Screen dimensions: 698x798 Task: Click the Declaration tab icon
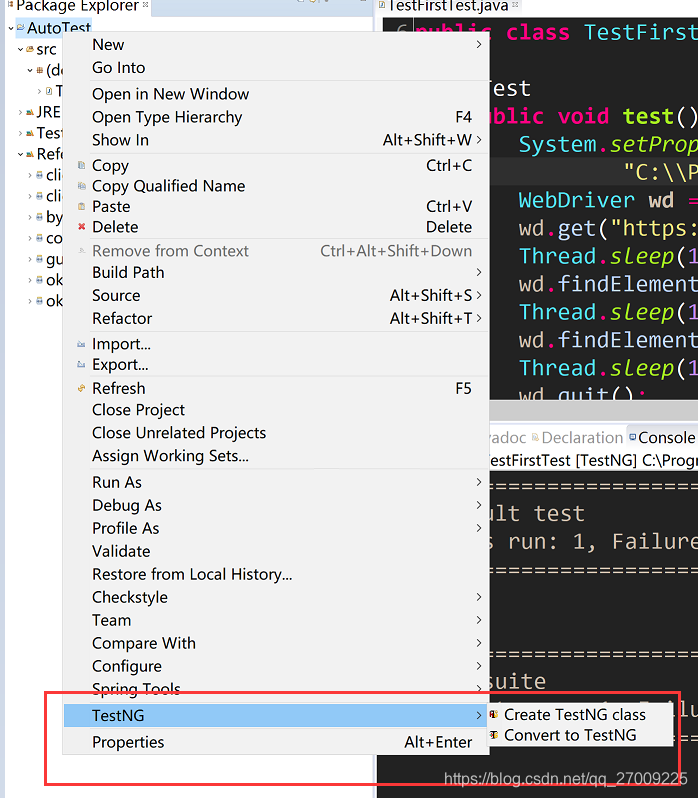click(535, 437)
